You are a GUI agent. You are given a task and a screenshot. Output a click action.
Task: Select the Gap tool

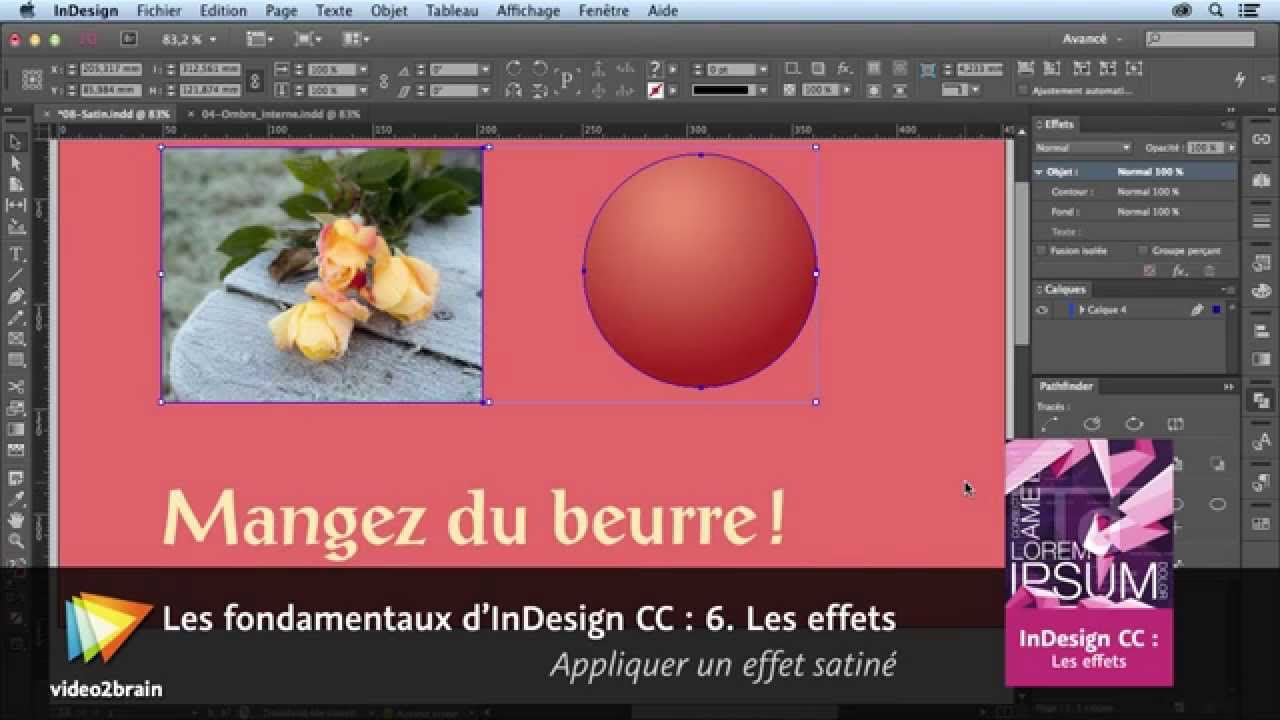pyautogui.click(x=16, y=205)
